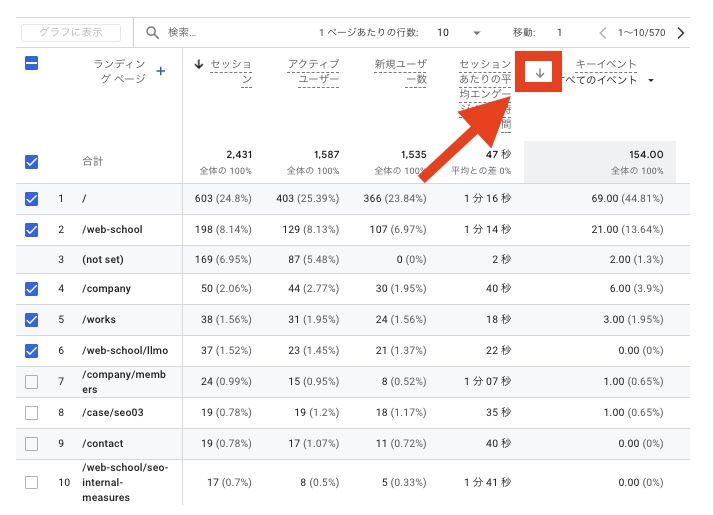Uncheck the 合計 row checkbox

point(31,161)
